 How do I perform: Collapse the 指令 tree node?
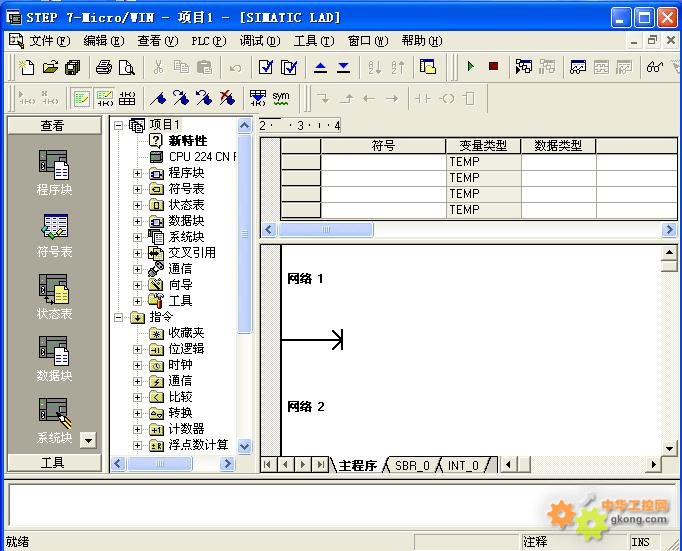click(118, 317)
